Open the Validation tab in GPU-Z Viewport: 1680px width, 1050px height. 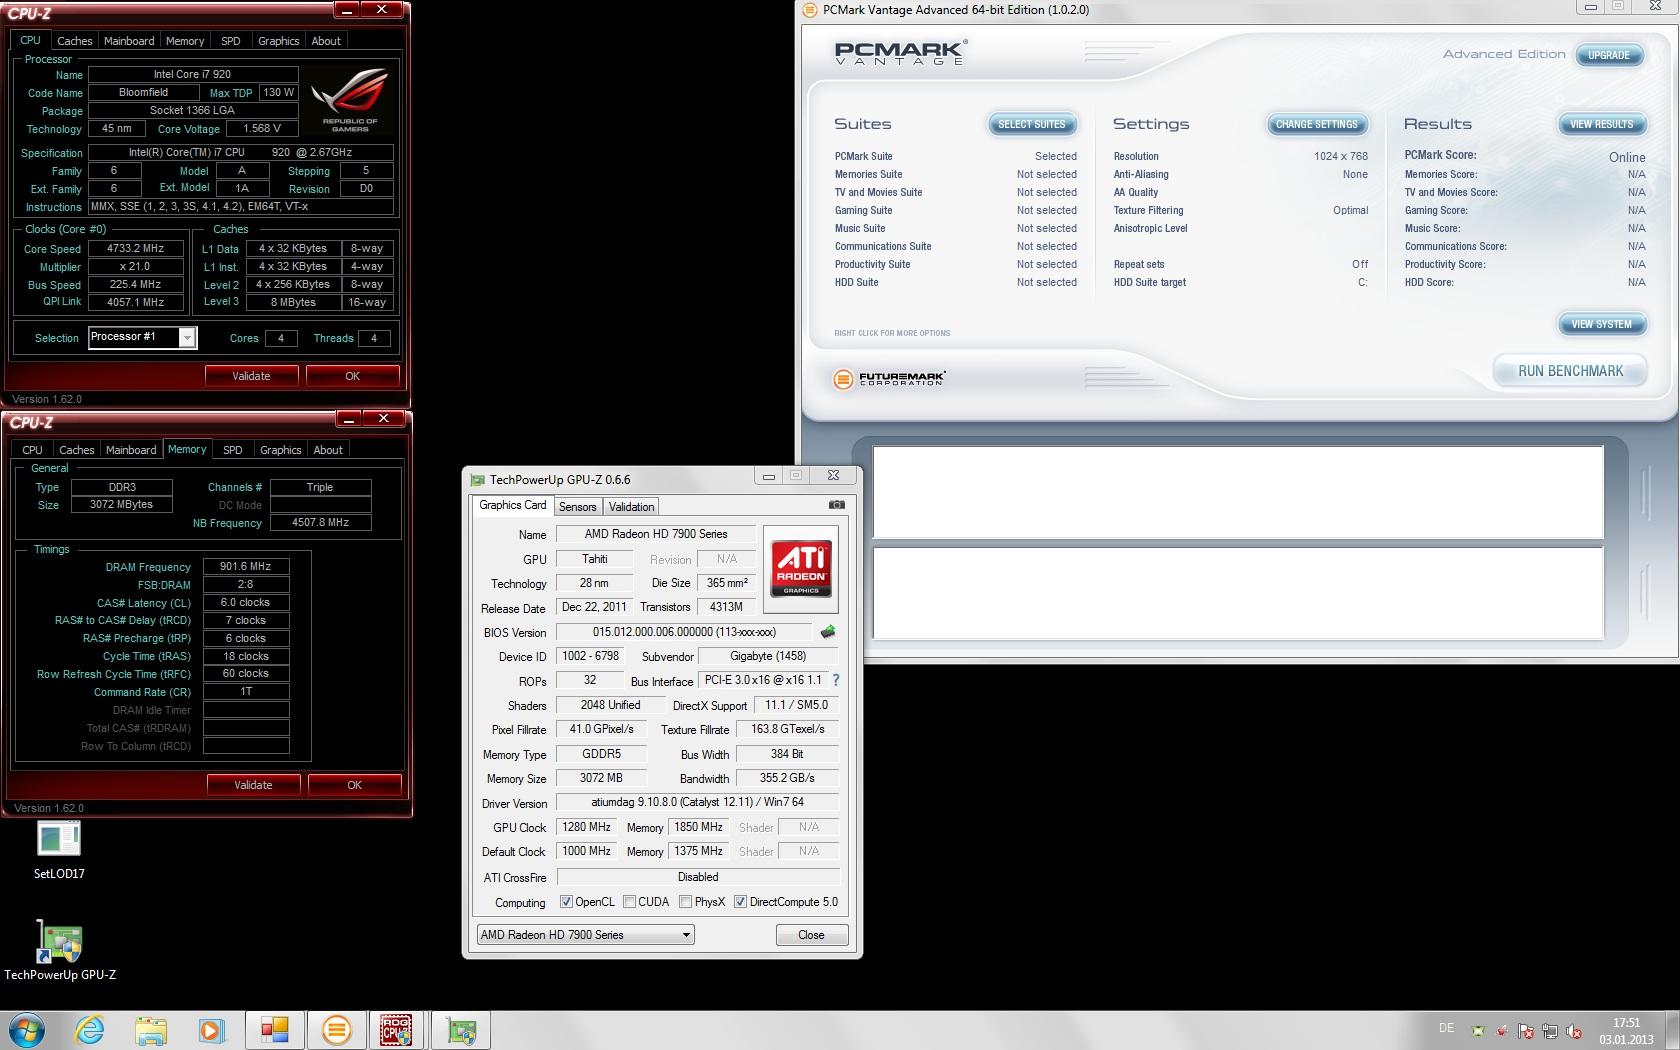[631, 507]
